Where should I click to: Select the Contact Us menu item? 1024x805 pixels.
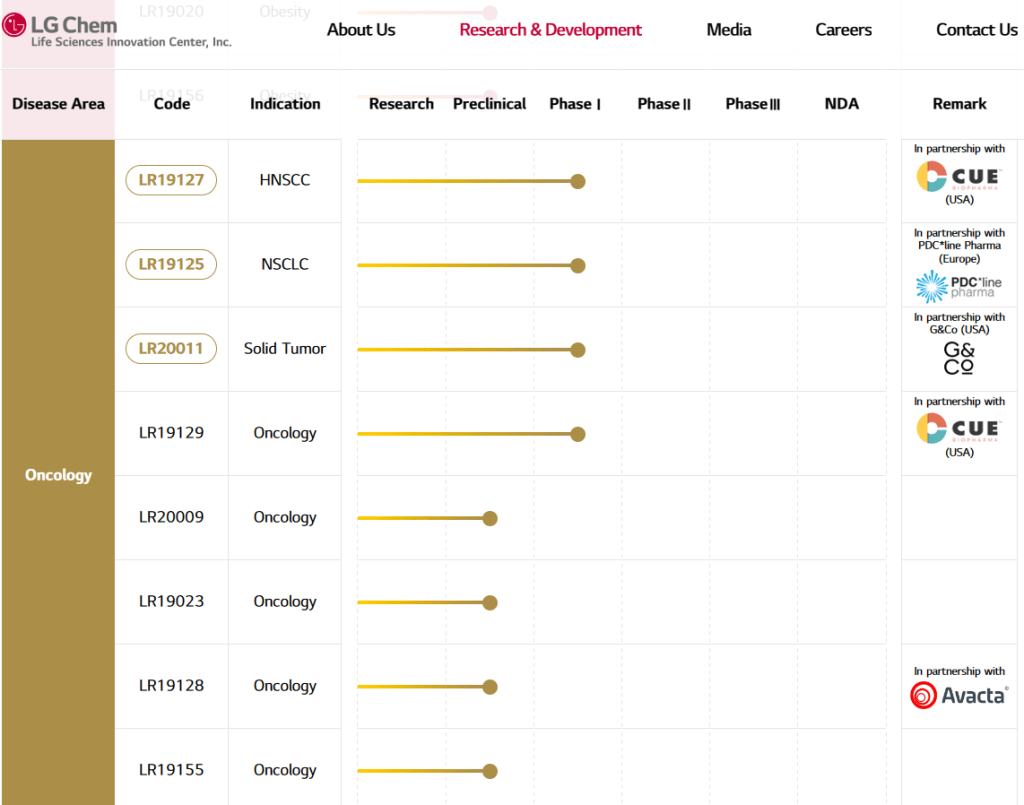976,30
